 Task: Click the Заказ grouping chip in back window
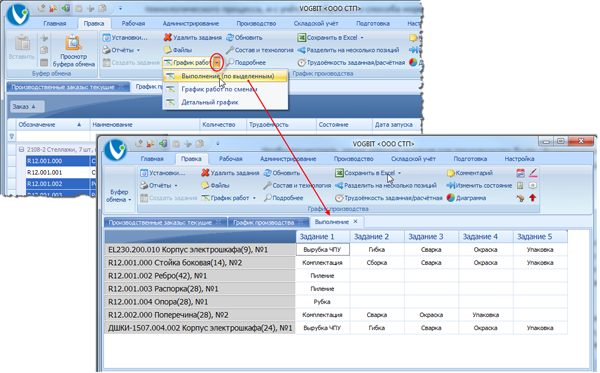27,107
